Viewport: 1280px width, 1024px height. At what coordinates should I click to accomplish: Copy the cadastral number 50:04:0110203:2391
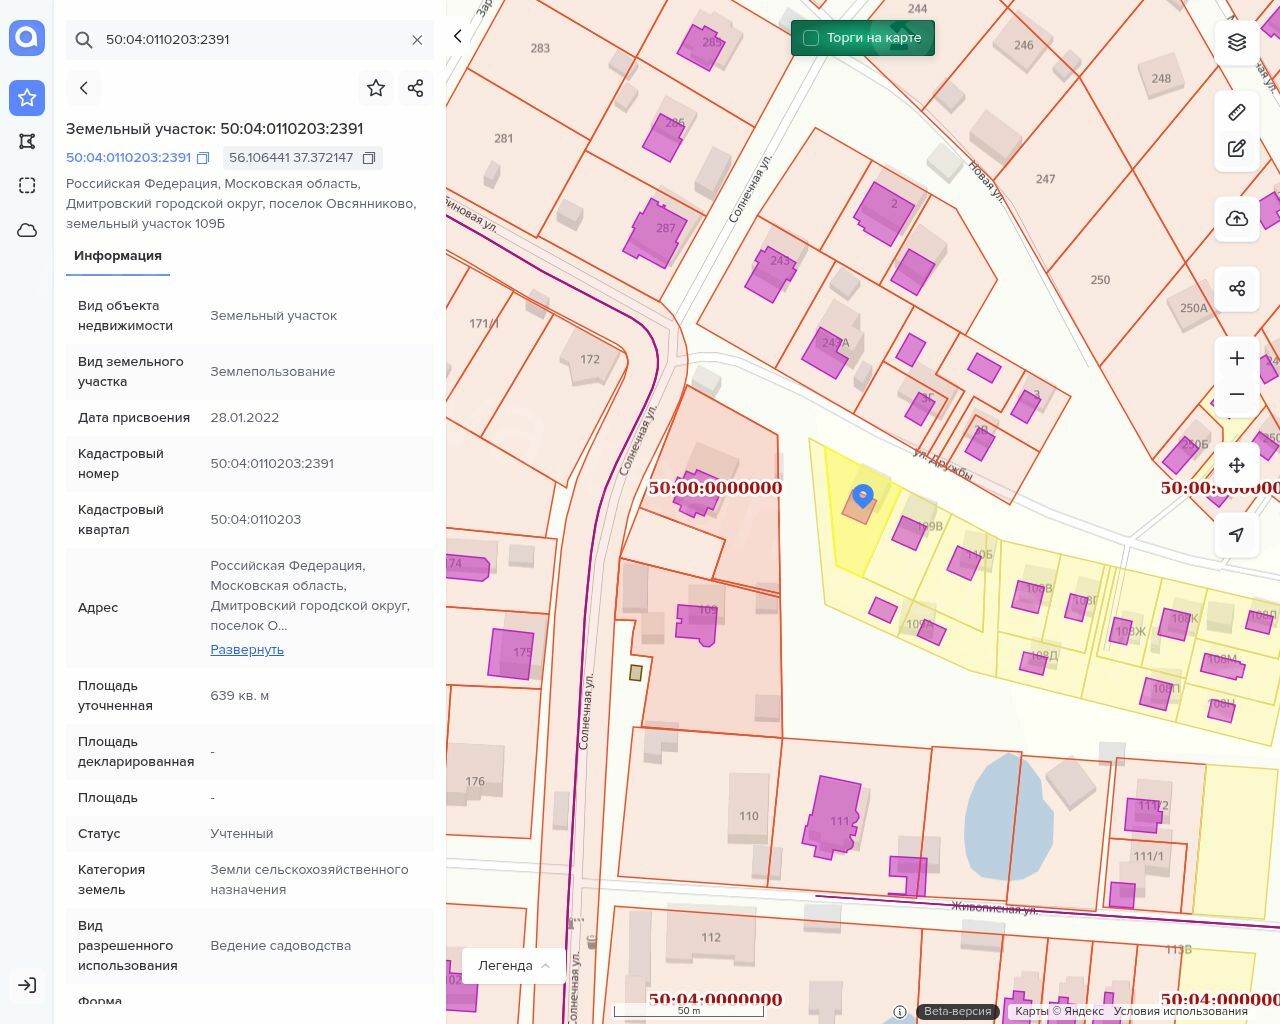coord(203,158)
